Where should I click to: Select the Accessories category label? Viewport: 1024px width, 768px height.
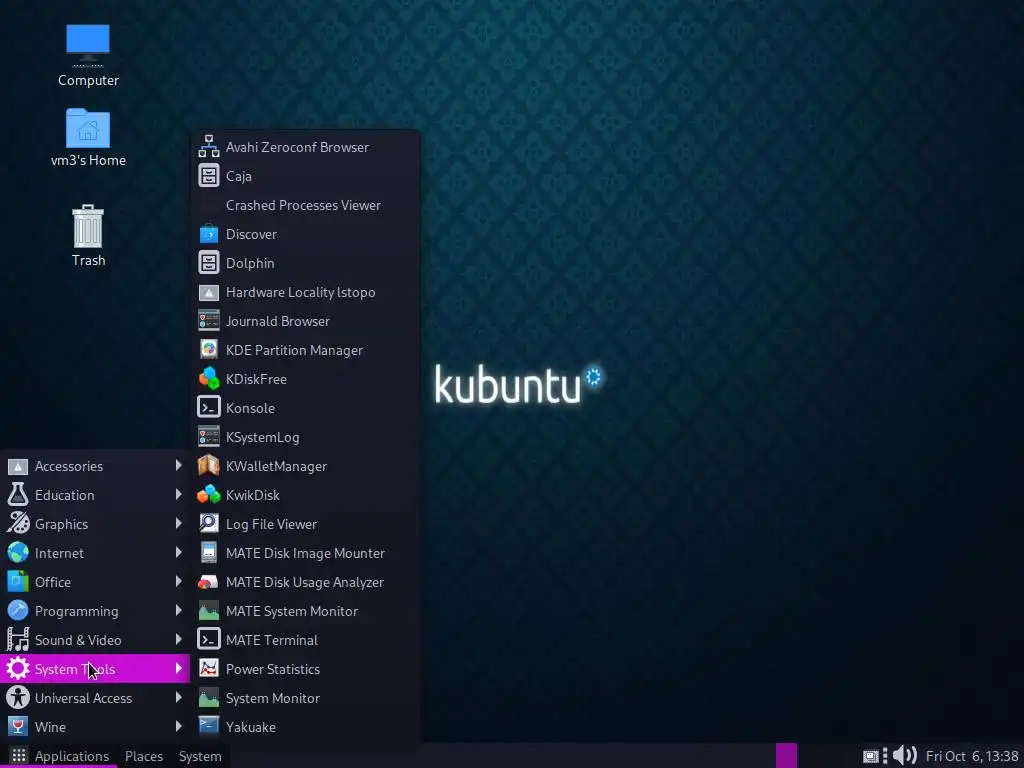point(69,466)
